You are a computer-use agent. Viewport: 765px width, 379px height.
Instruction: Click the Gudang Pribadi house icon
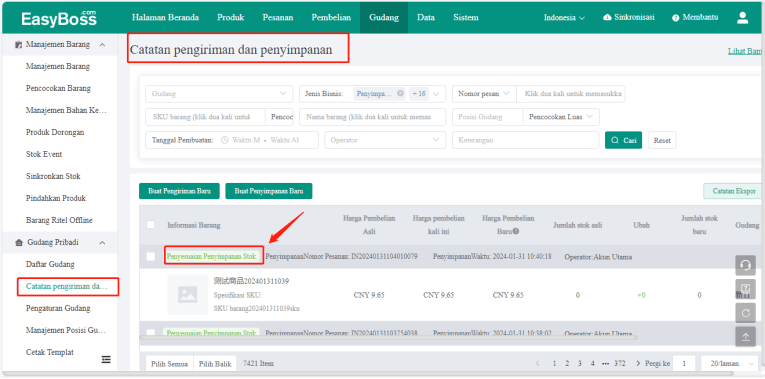point(19,242)
